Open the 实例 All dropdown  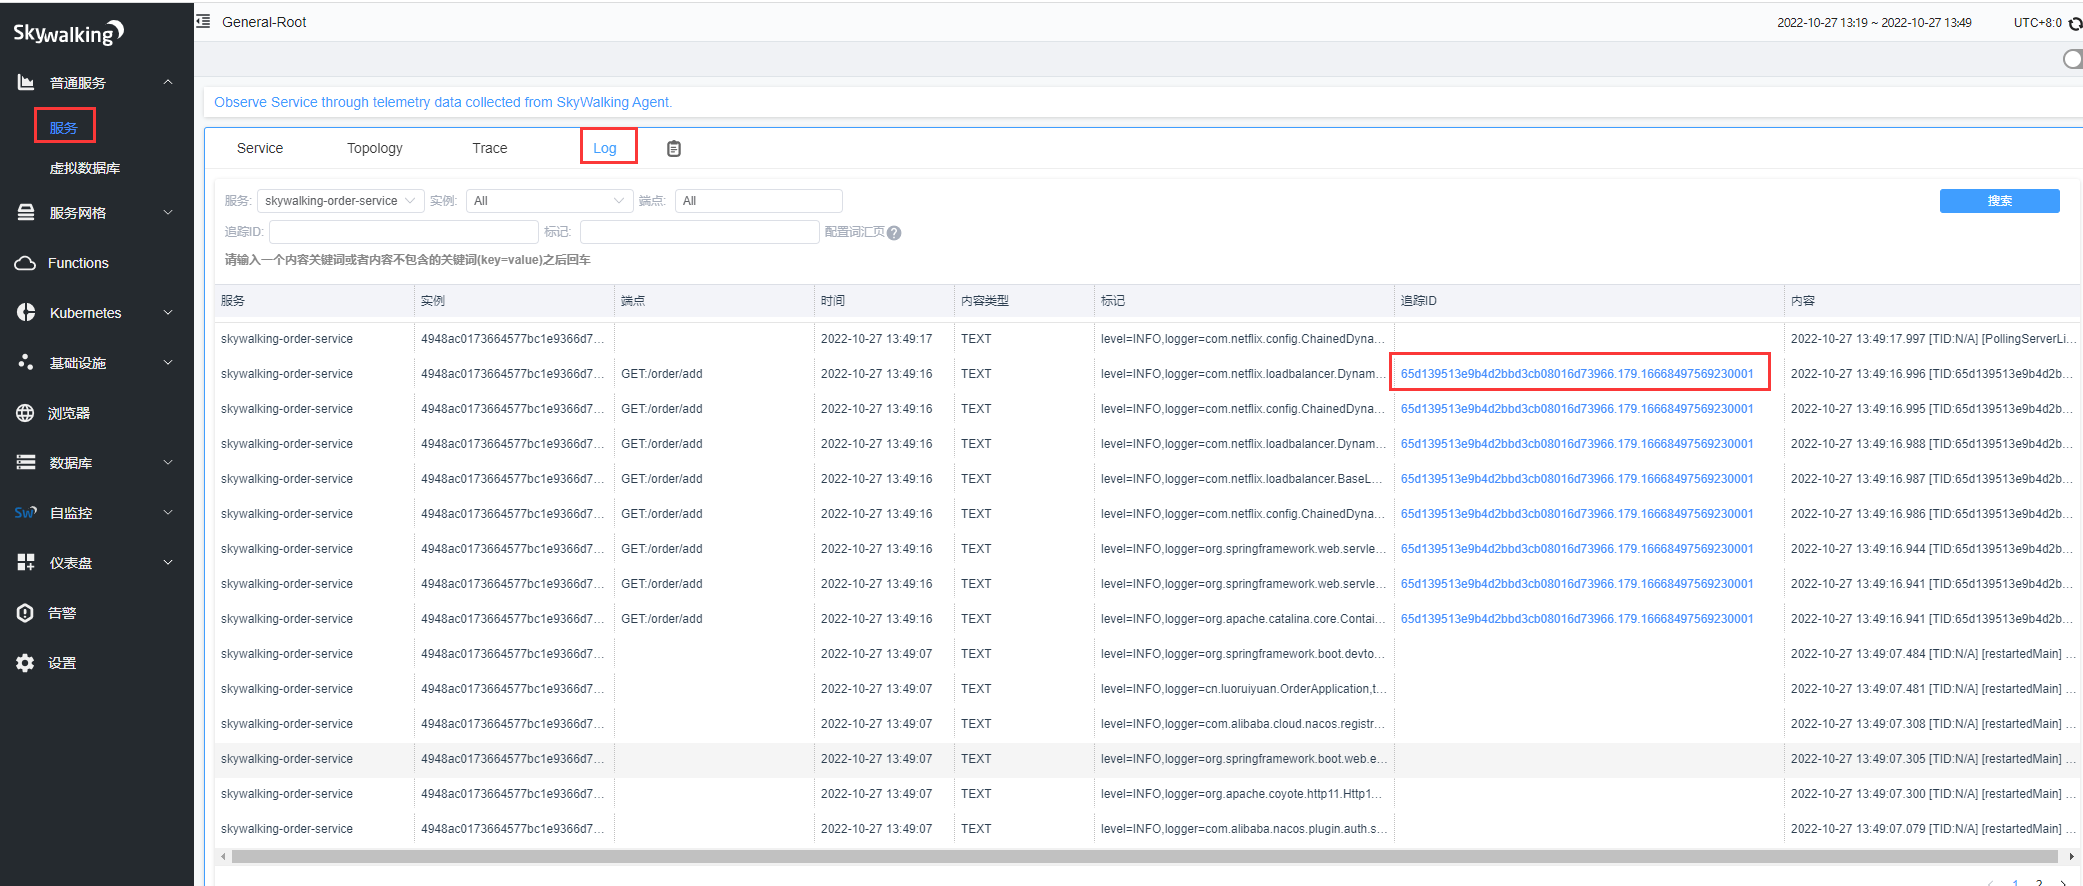(x=549, y=201)
